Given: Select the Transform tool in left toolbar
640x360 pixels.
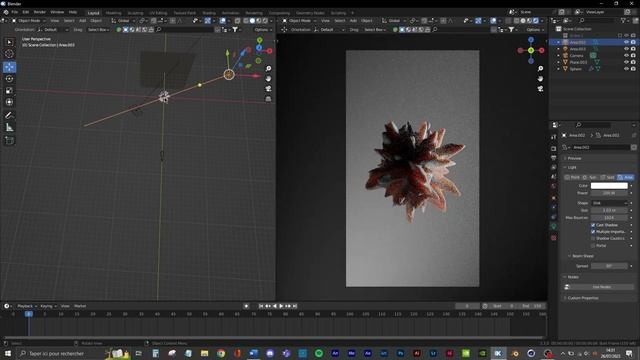Looking at the screenshot, I should 9,102.
